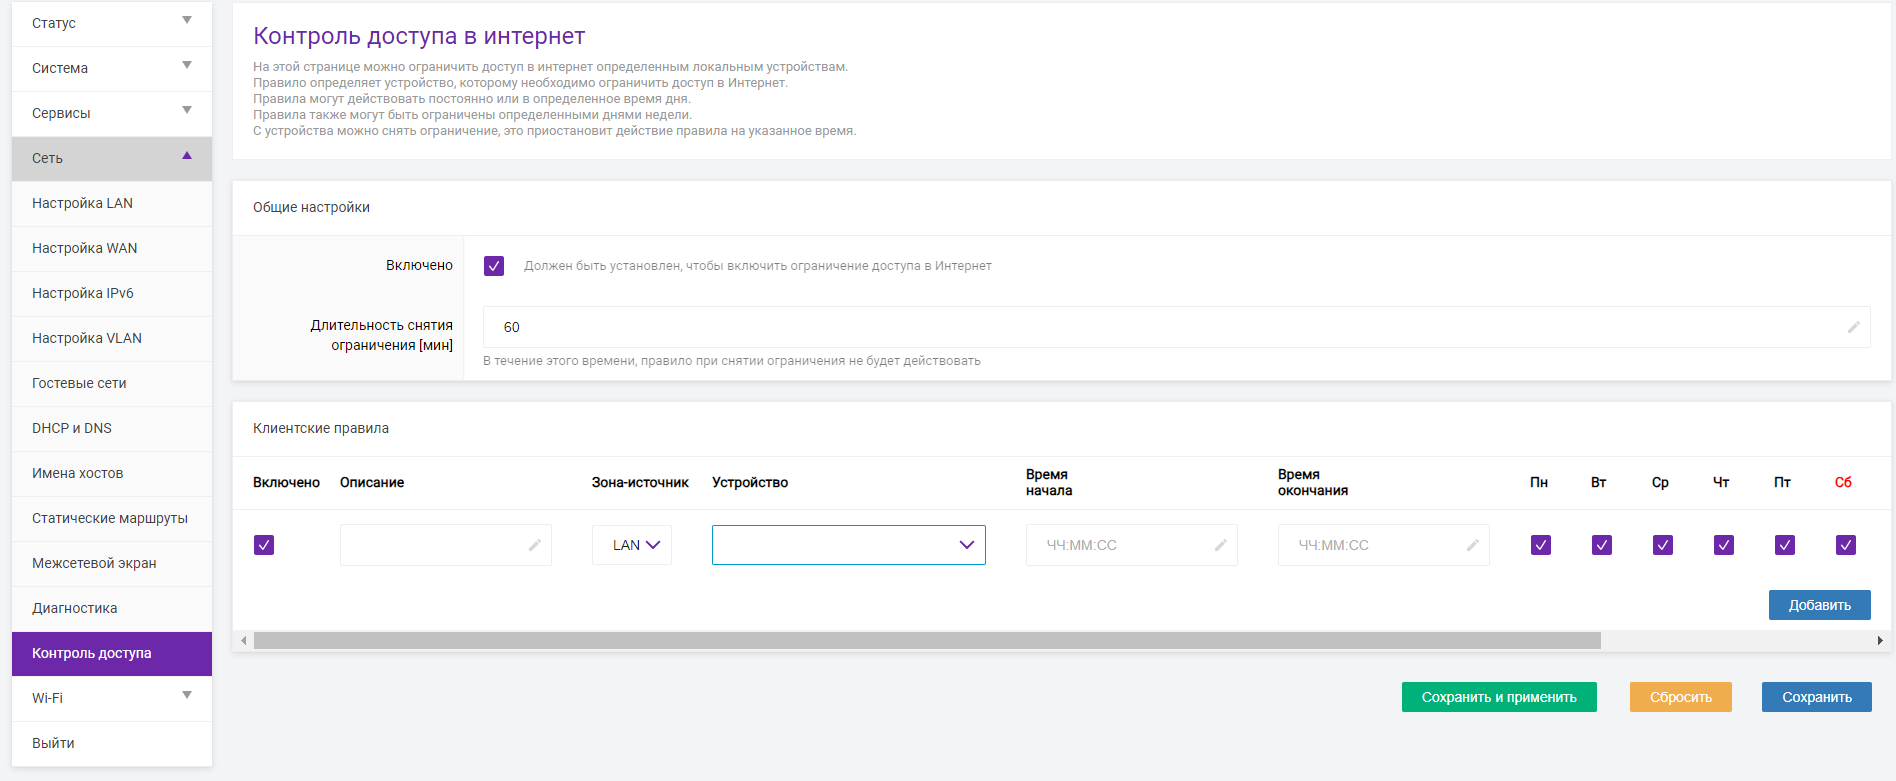This screenshot has width=1896, height=781.
Task: Click right arrow of horizontal scrollbar
Action: (x=1880, y=640)
